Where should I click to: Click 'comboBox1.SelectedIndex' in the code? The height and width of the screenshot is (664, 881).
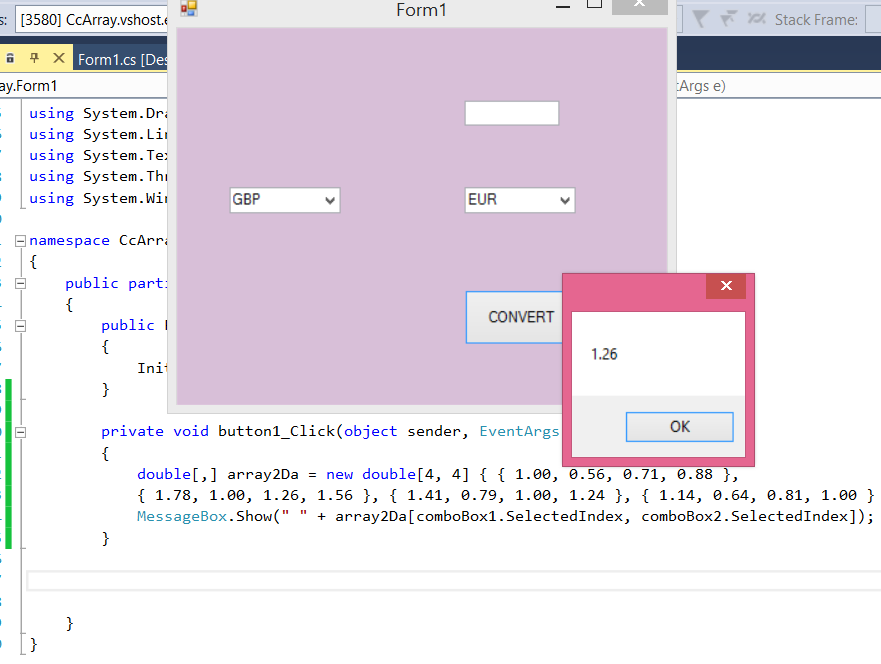[x=520, y=516]
